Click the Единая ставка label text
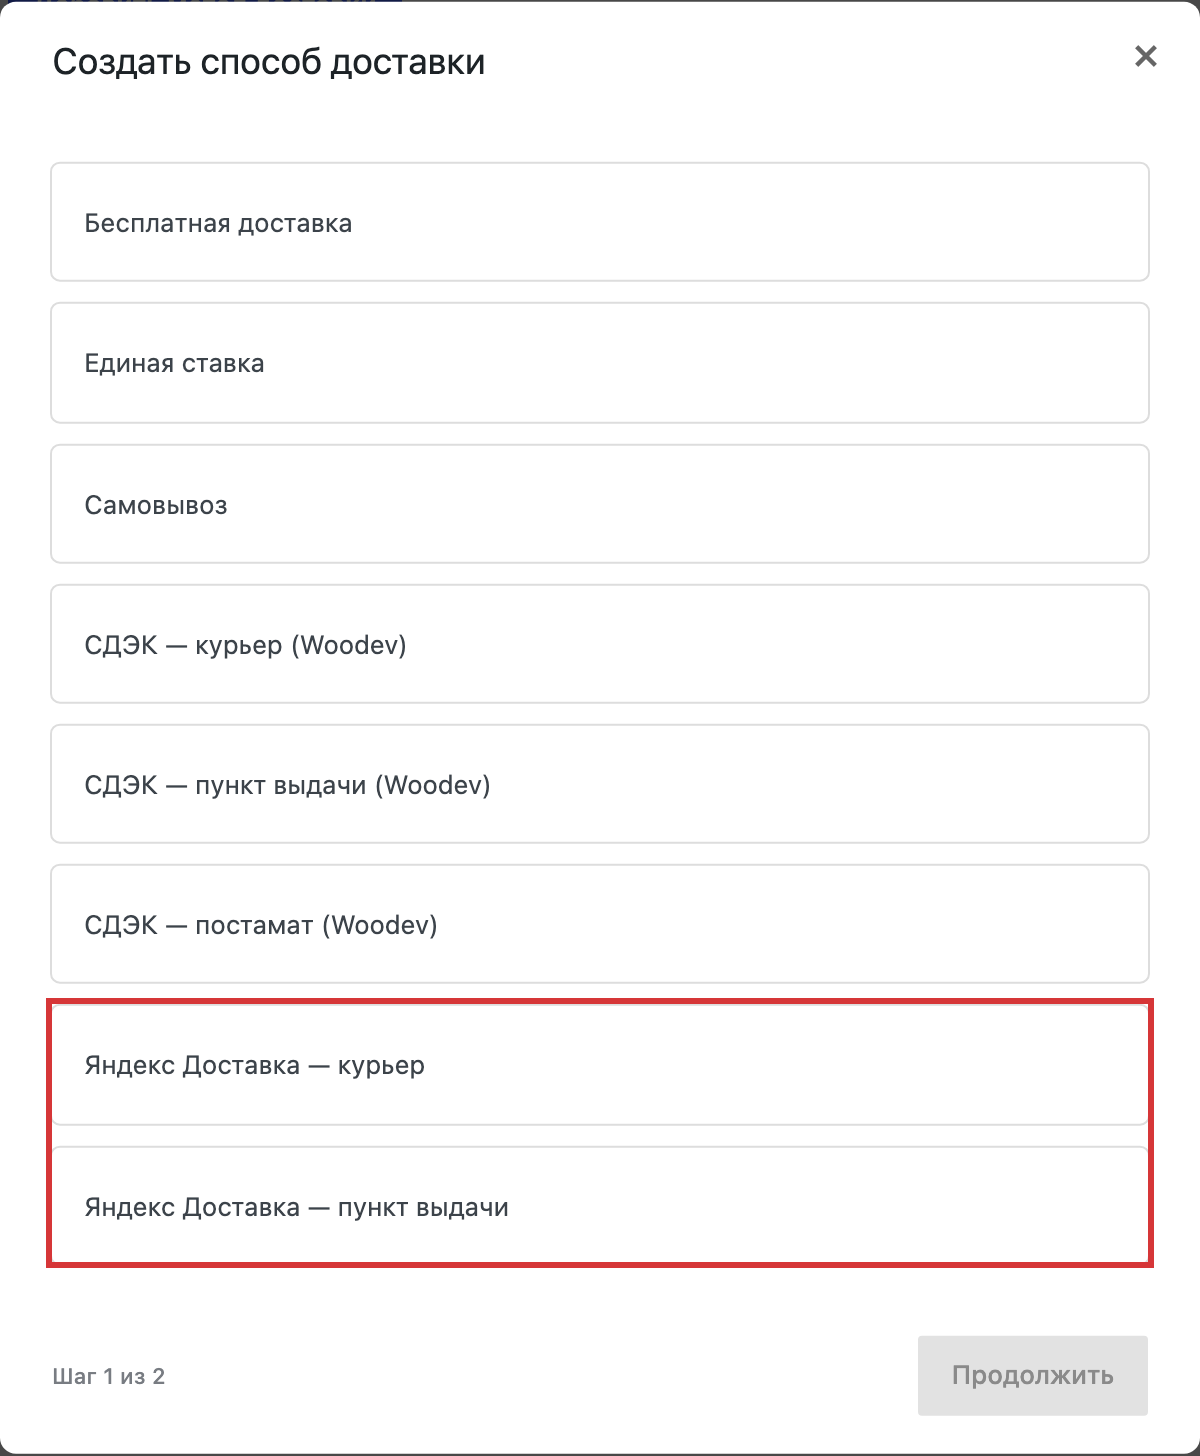The width and height of the screenshot is (1200, 1456). click(x=174, y=363)
